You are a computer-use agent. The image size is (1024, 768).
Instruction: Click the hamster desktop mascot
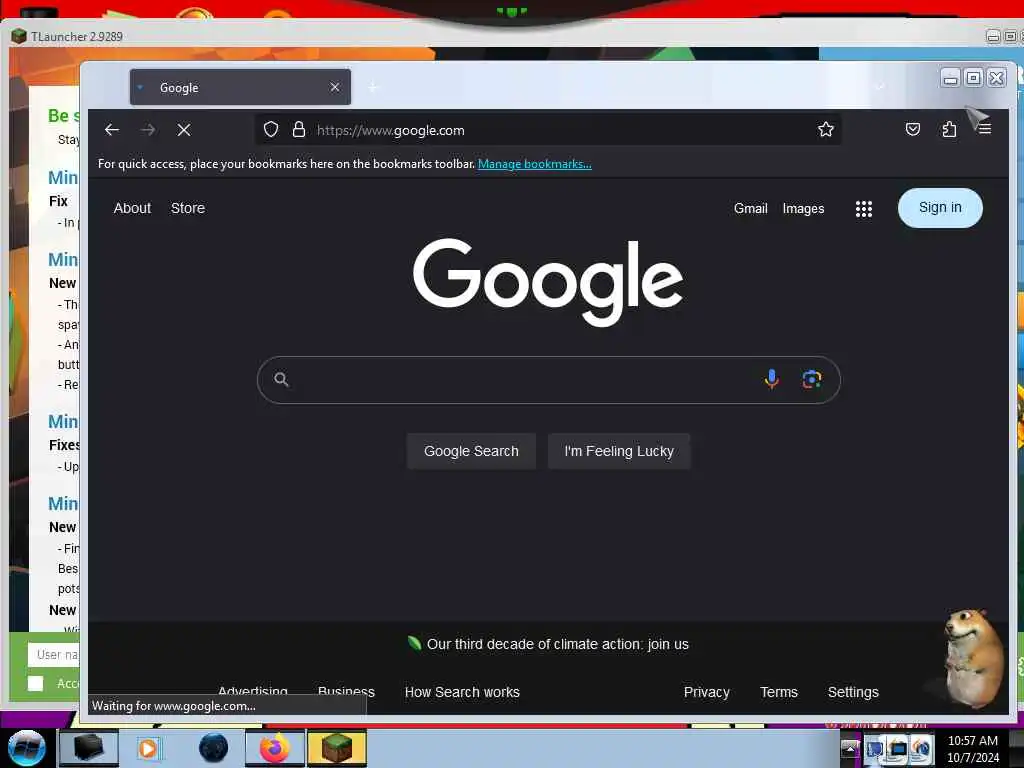(972, 660)
